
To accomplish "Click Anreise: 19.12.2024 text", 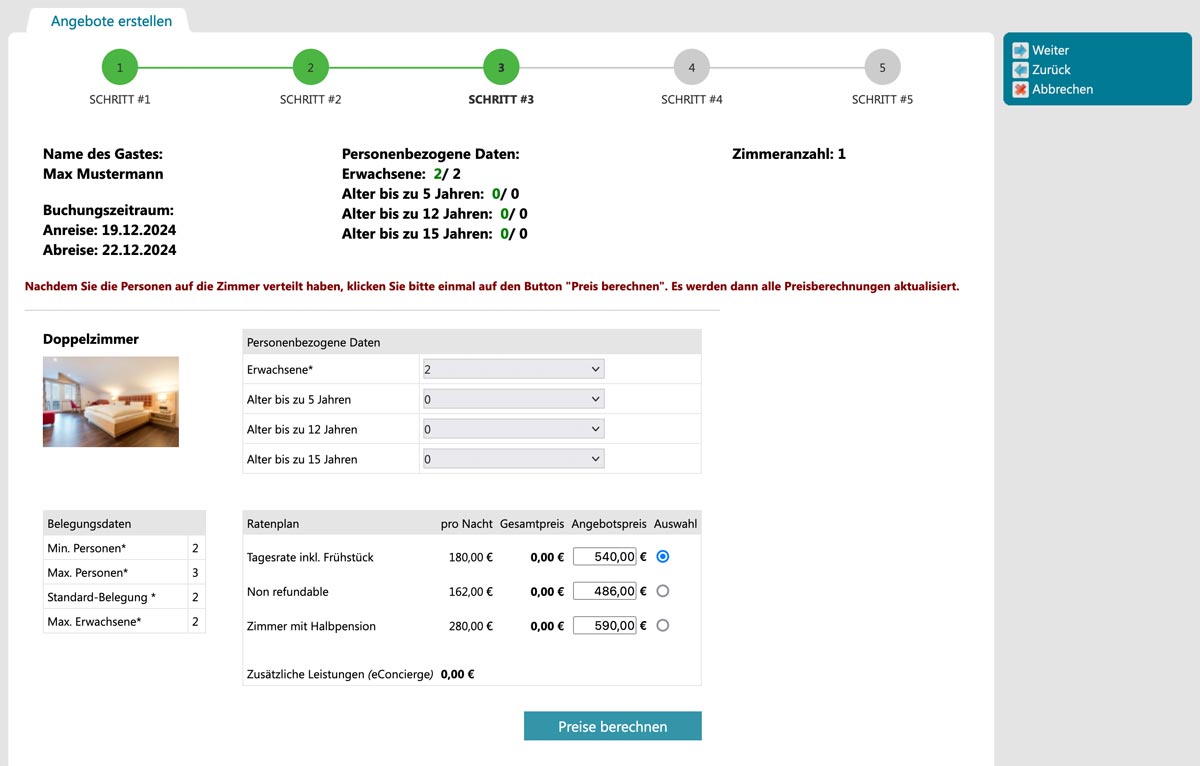I will tap(109, 230).
